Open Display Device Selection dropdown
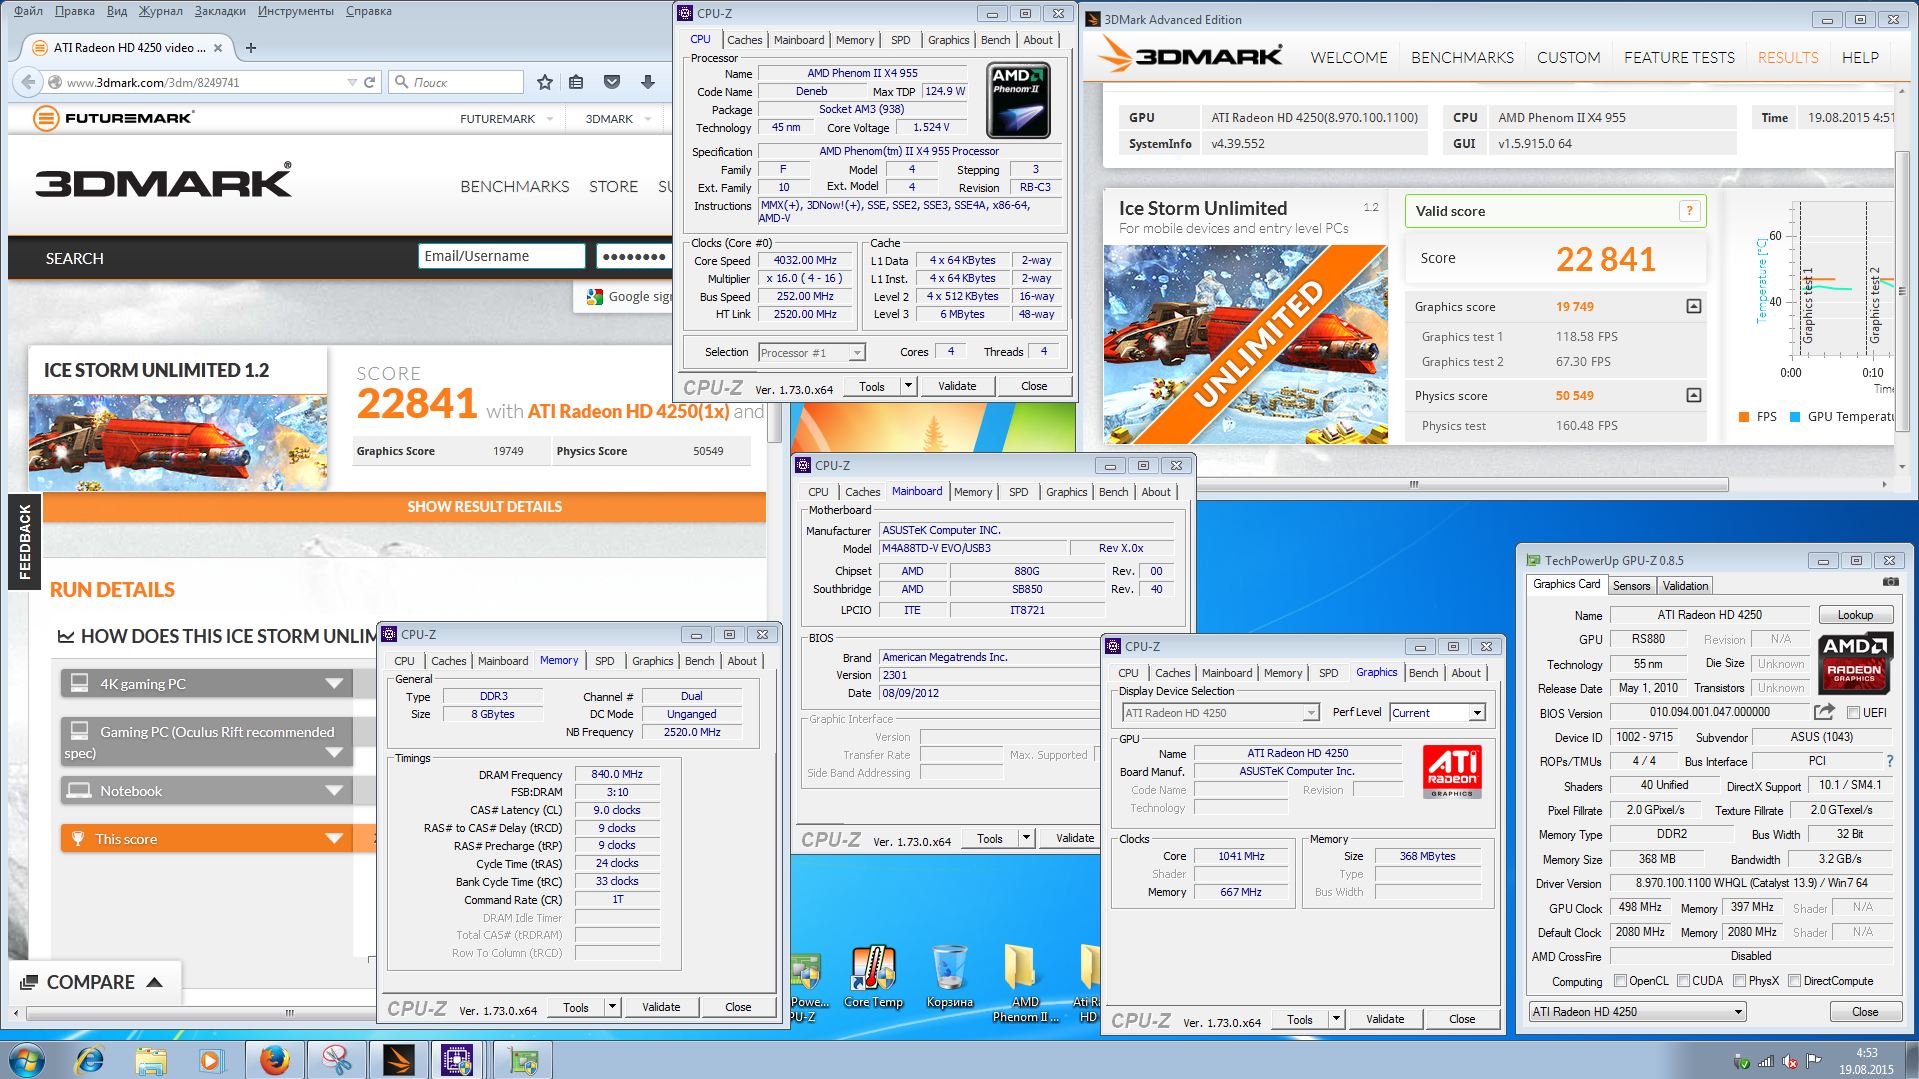The image size is (1919, 1079). 1220,713
